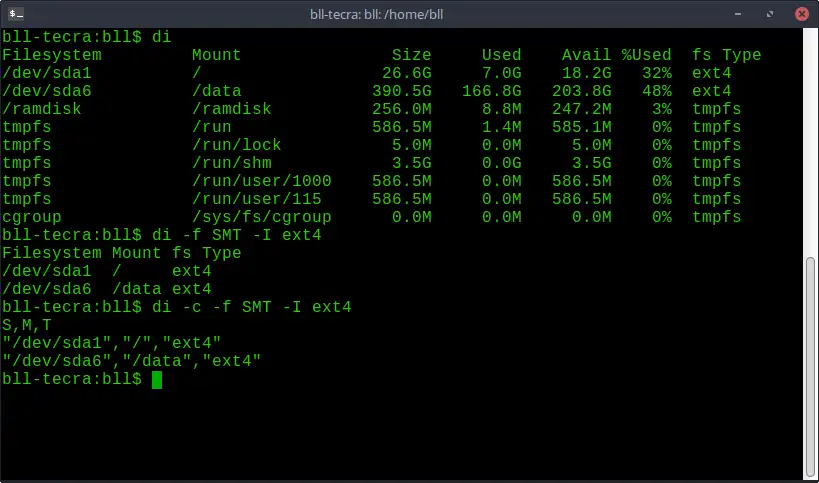Viewport: 819px width, 483px height.
Task: Select the 'Filesystem' column header in first table
Action: (52, 55)
